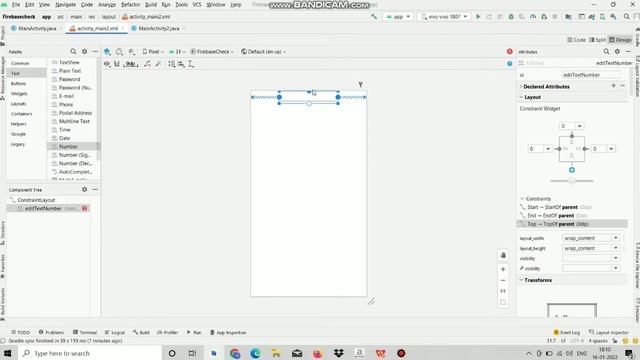This screenshot has height=360, width=640.
Task: Open the vivo device selector dropdown
Action: point(444,17)
